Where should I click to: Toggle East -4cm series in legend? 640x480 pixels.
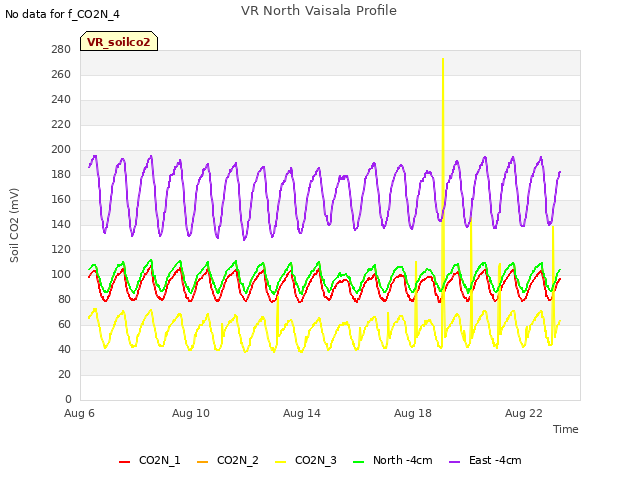coord(485,460)
